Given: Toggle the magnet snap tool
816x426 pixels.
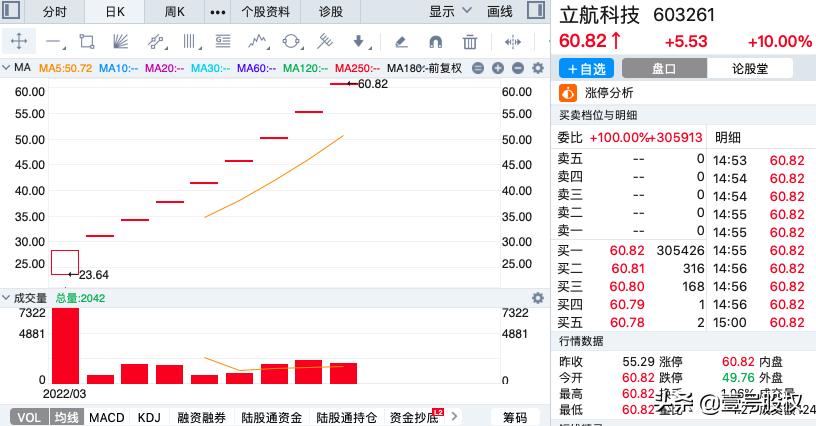Looking at the screenshot, I should [436, 42].
